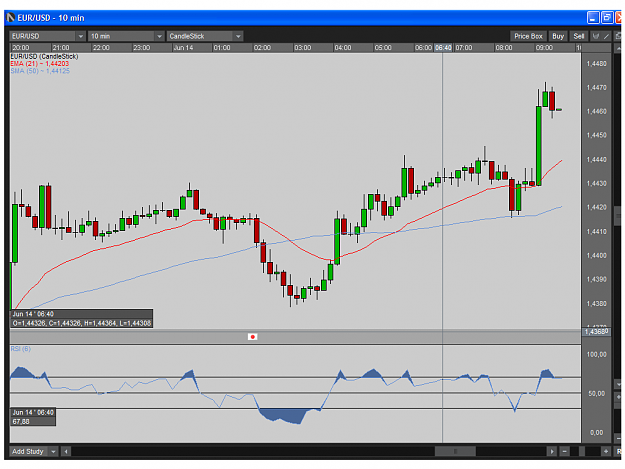Viewport: 625px width, 469px height.
Task: Click the 1,43680 current price label
Action: (596, 332)
